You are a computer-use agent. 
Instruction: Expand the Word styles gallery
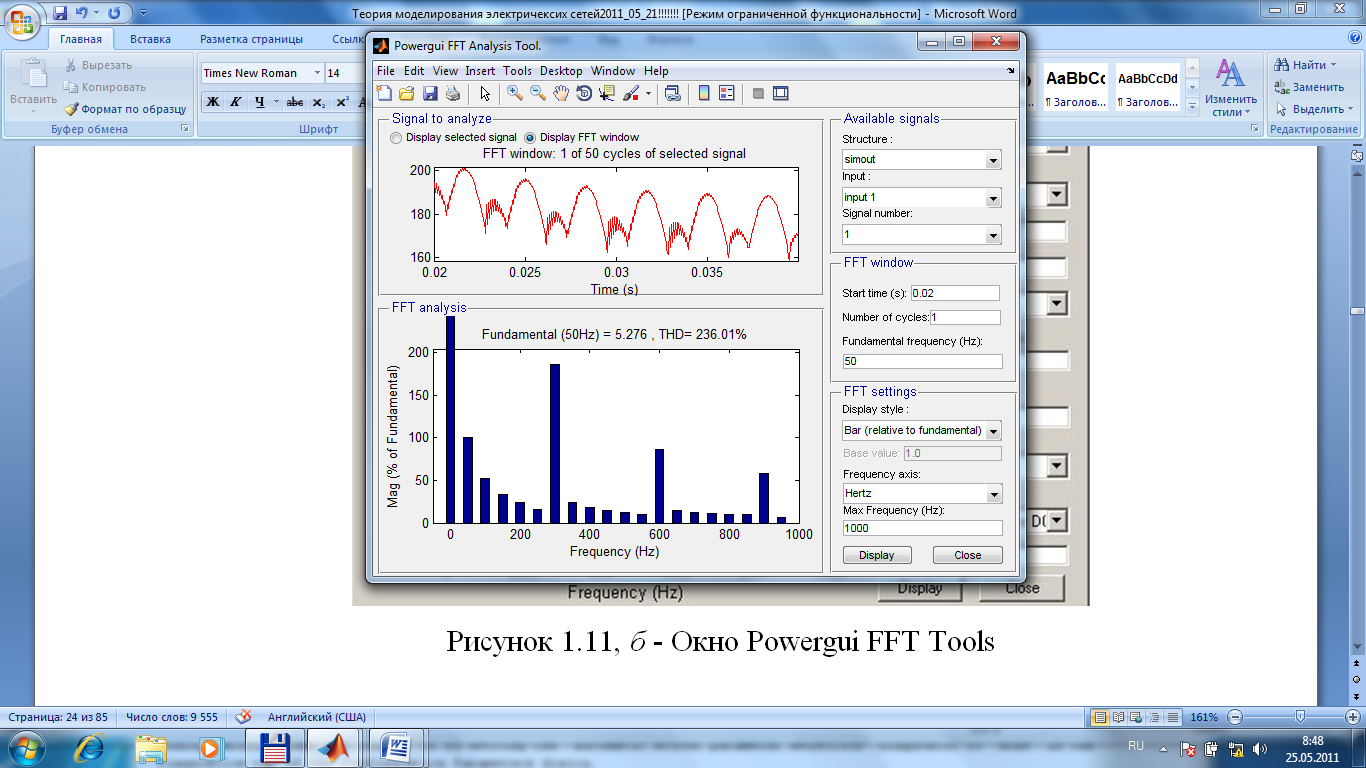pyautogui.click(x=1192, y=105)
